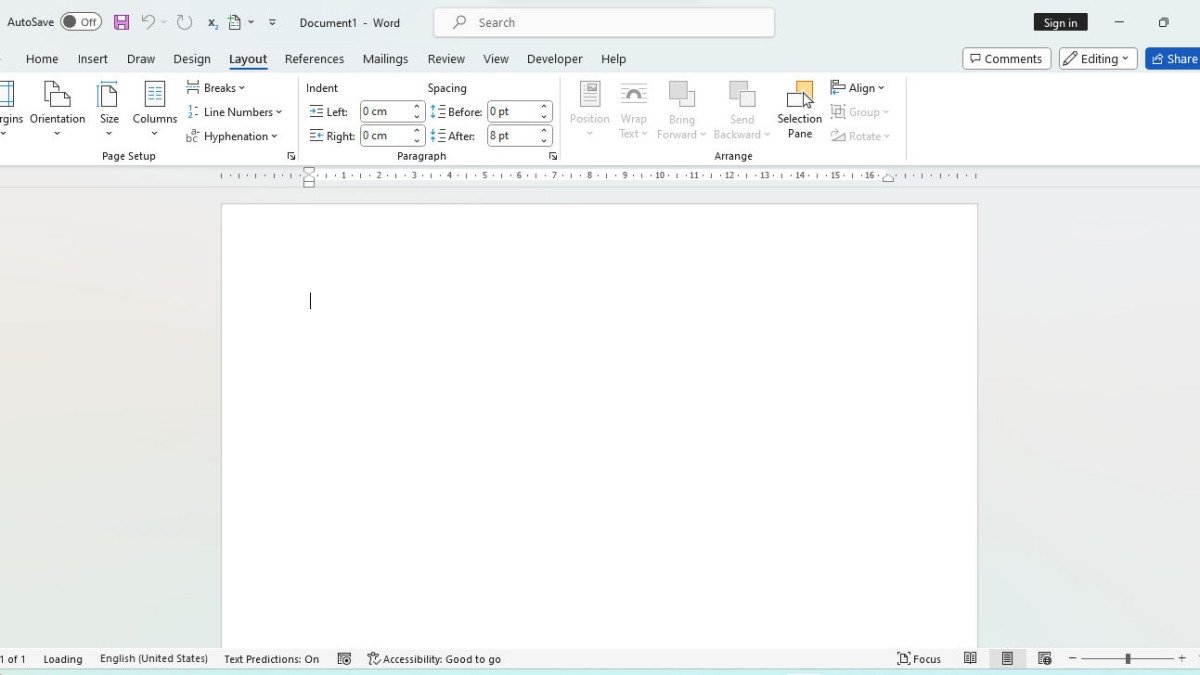Click the Read Mode icon in status bar
Viewport: 1200px width, 675px height.
(x=970, y=658)
